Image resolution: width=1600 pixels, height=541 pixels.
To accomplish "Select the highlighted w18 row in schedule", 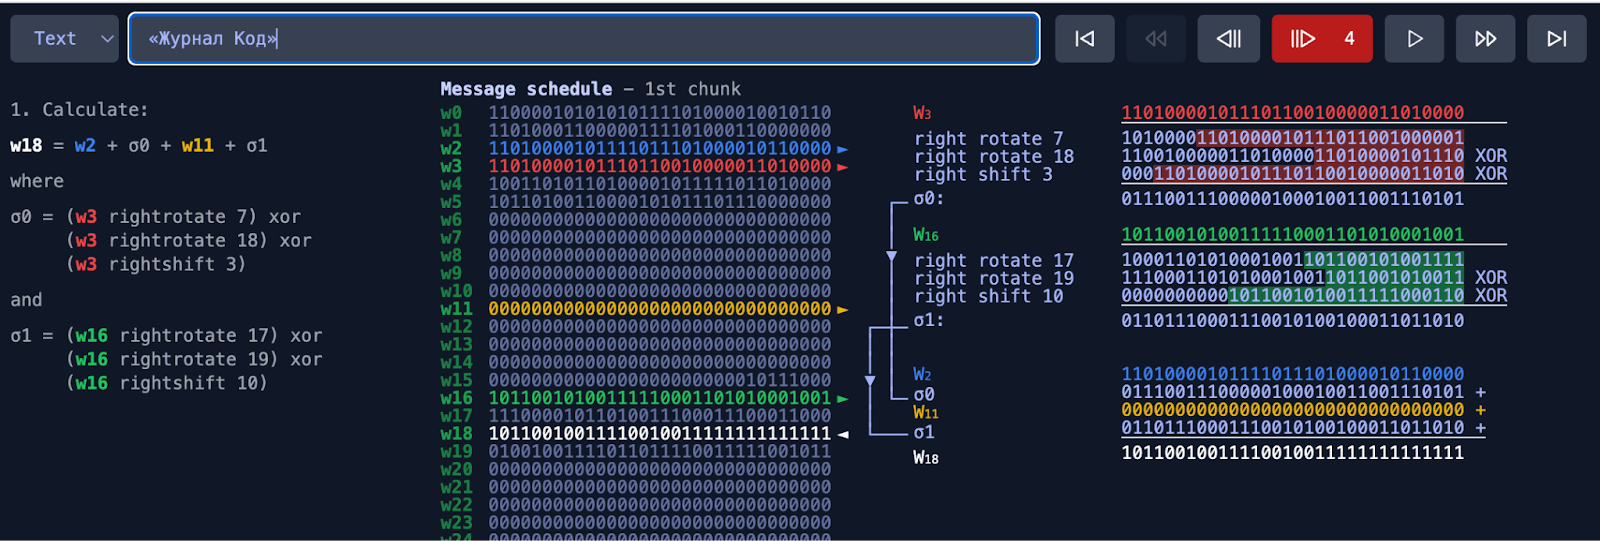I will [x=659, y=433].
